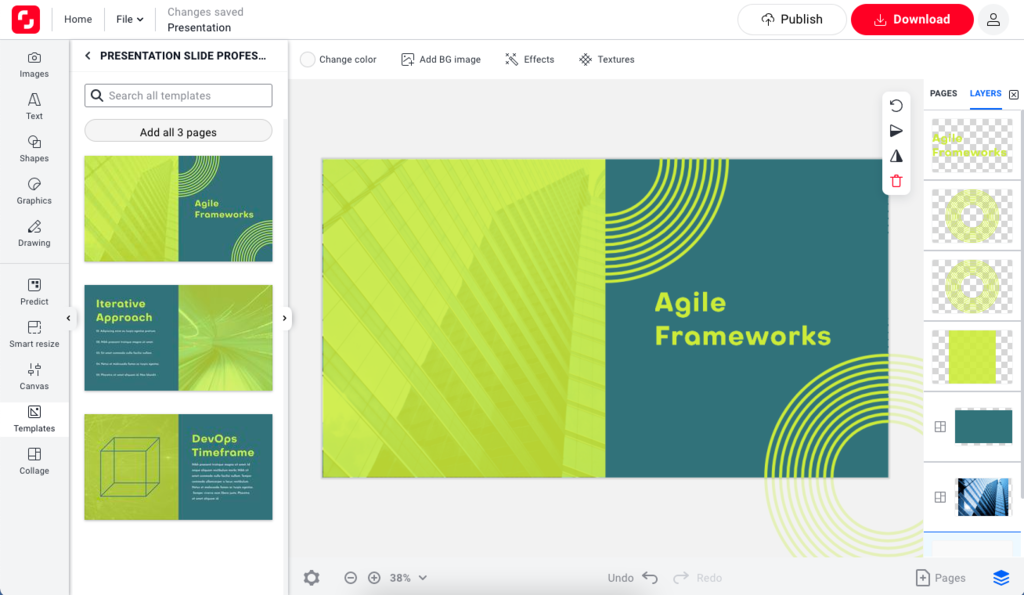Image resolution: width=1024 pixels, height=595 pixels.
Task: Collapse the templates side panel
Action: (68, 318)
